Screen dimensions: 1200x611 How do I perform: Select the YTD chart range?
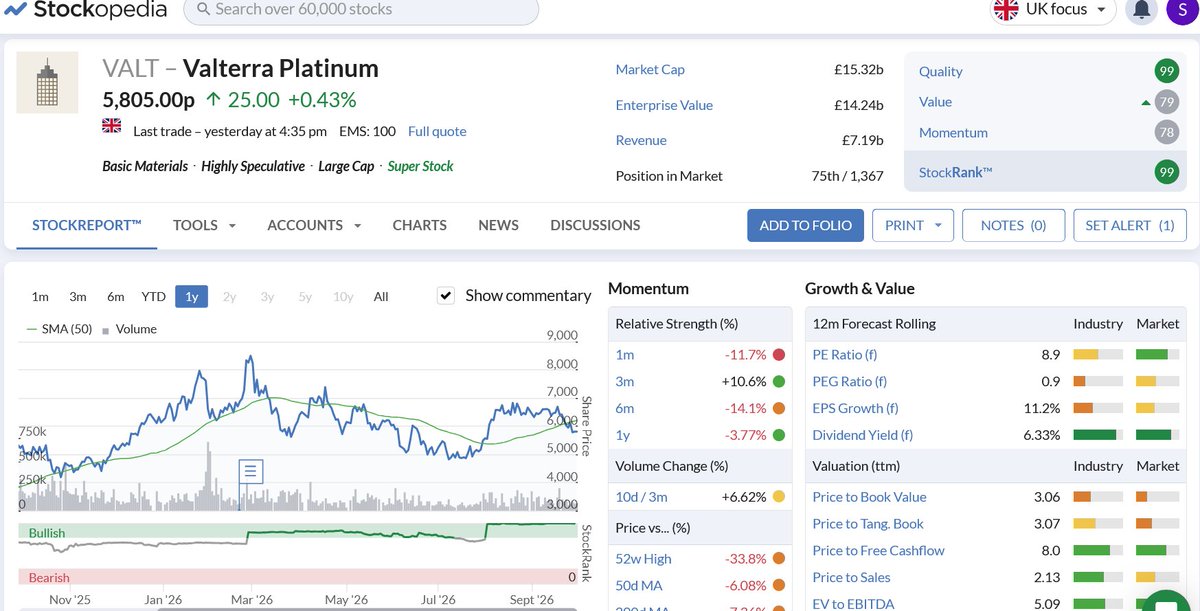(153, 296)
